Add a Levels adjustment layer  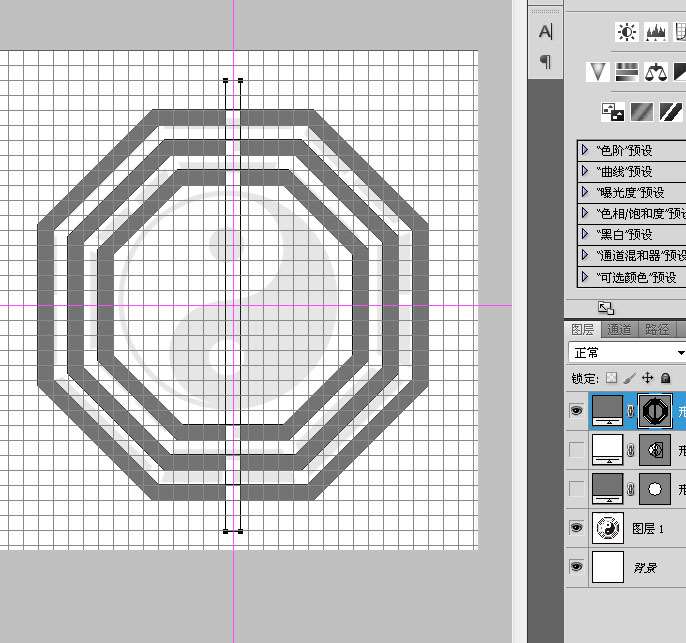pyautogui.click(x=656, y=32)
